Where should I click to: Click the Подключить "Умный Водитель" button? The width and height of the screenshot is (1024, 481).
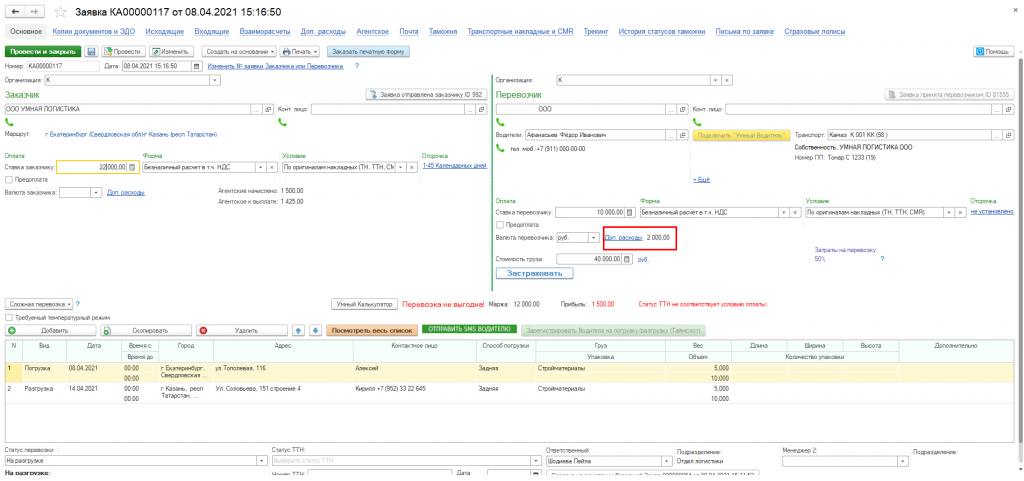click(741, 135)
